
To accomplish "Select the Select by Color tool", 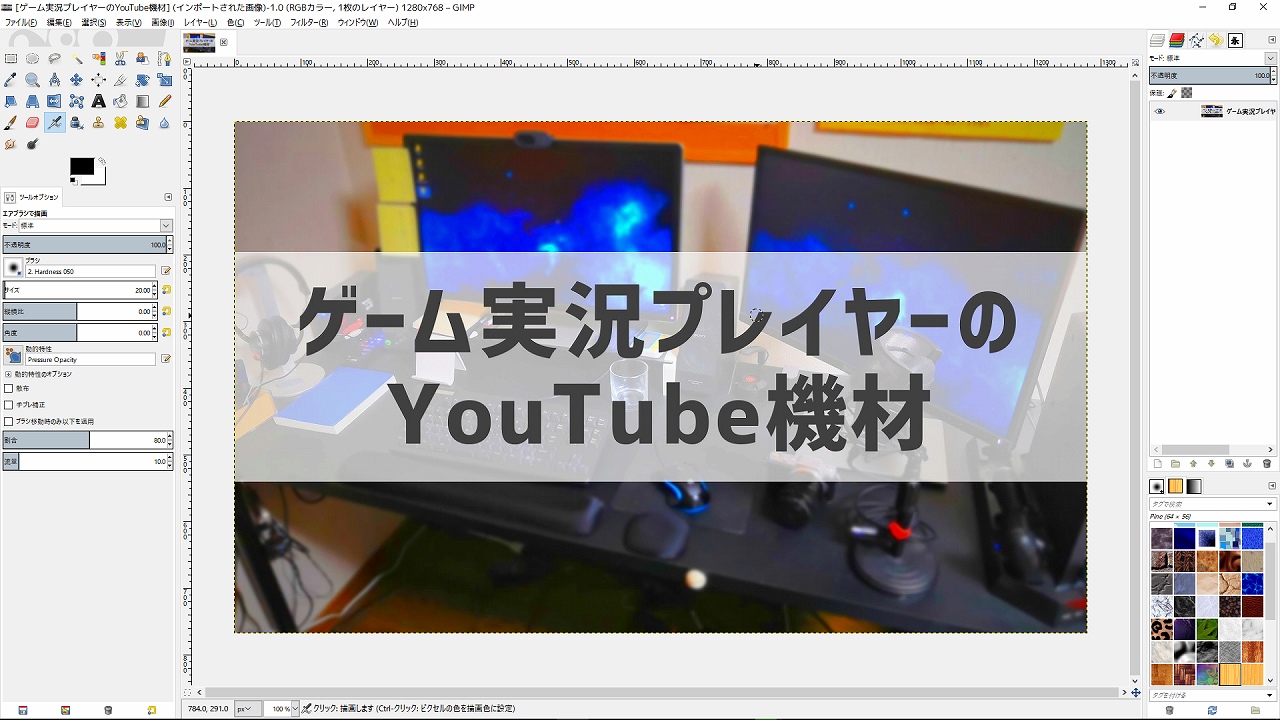I will [99, 58].
